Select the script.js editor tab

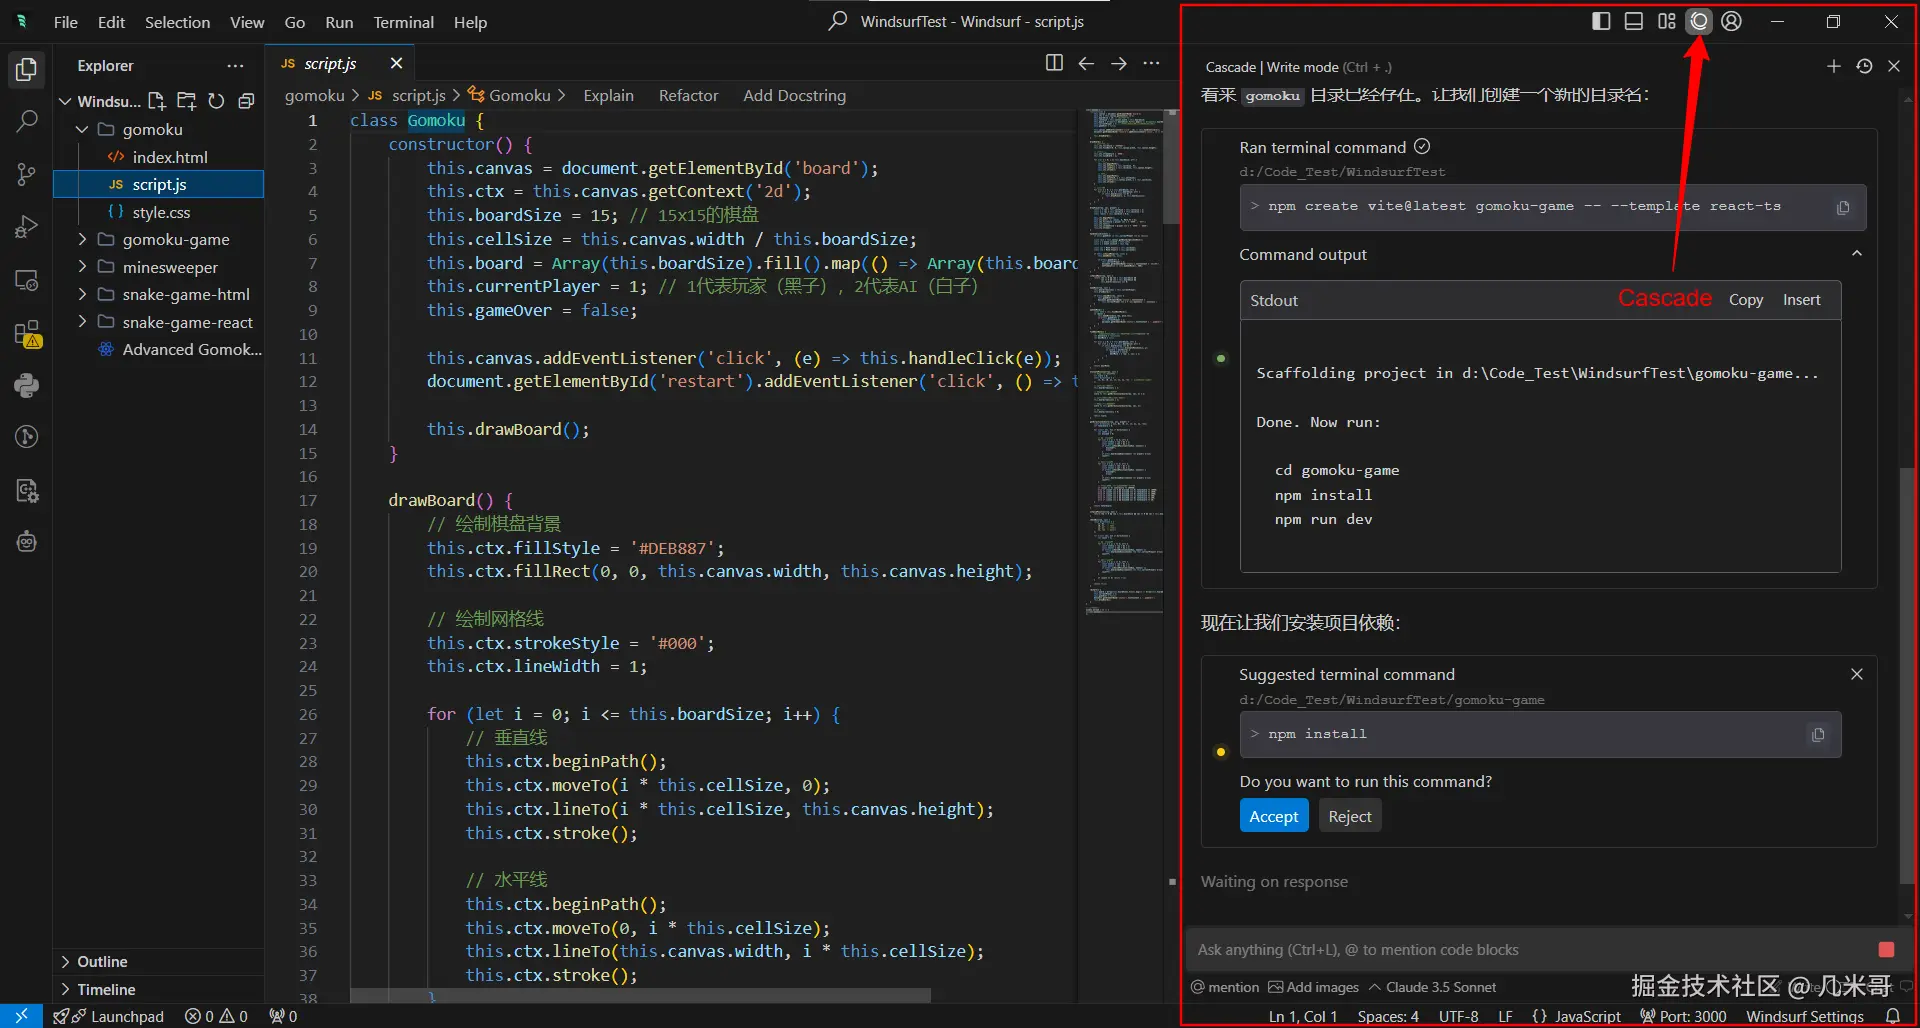coord(330,63)
